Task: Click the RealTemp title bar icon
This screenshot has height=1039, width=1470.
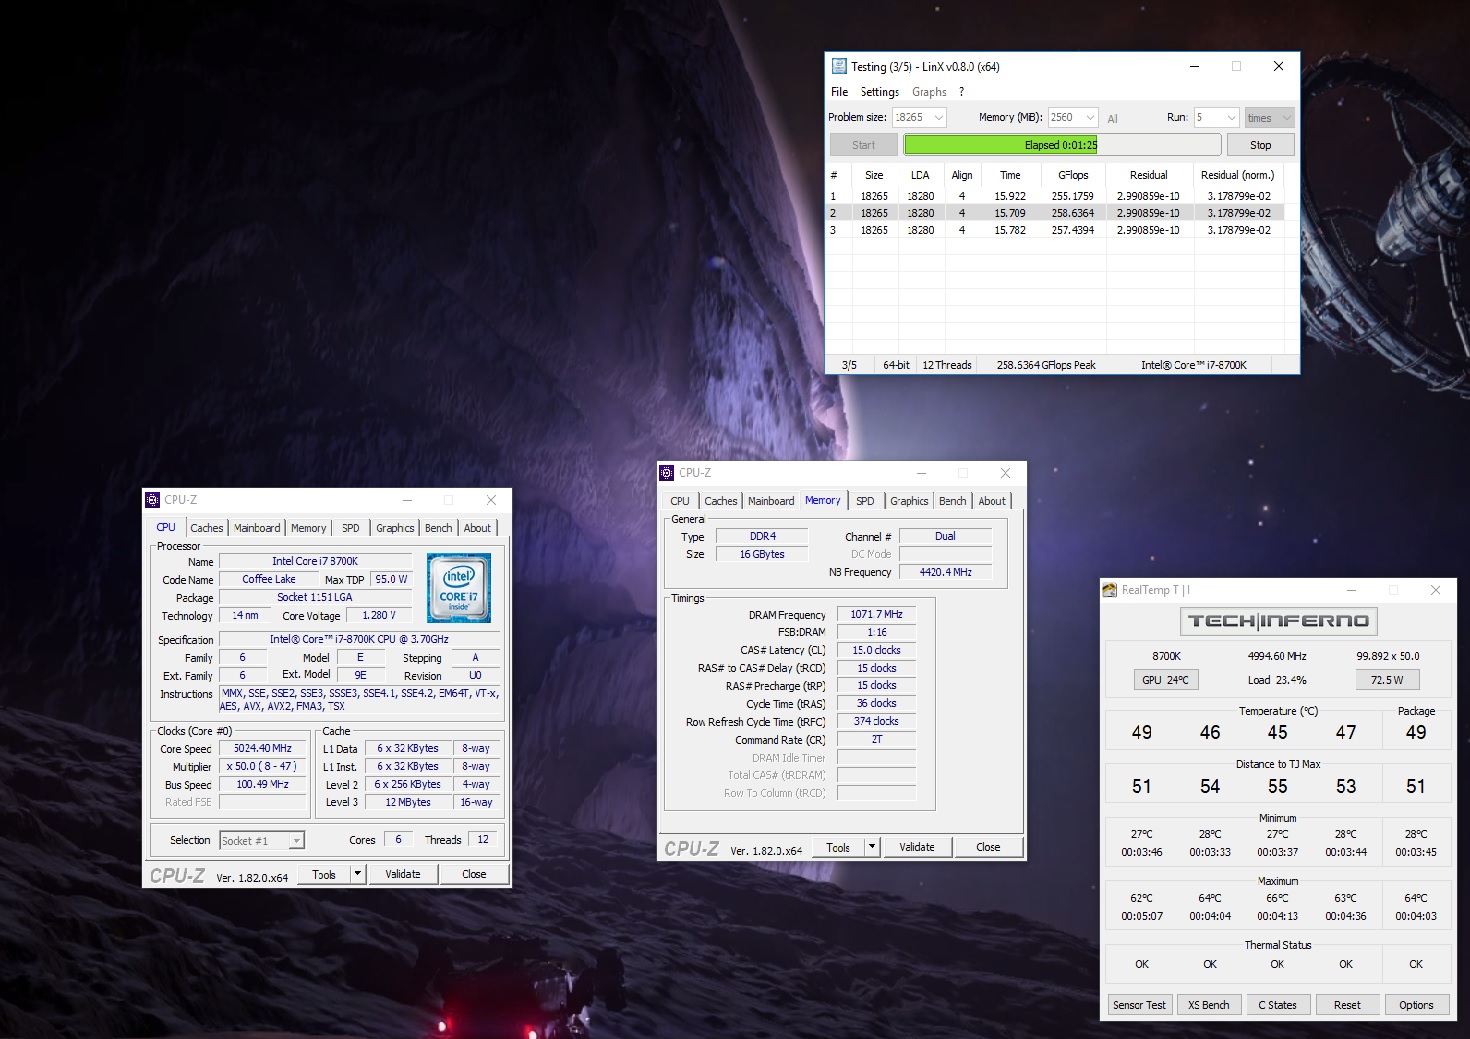Action: tap(1109, 590)
